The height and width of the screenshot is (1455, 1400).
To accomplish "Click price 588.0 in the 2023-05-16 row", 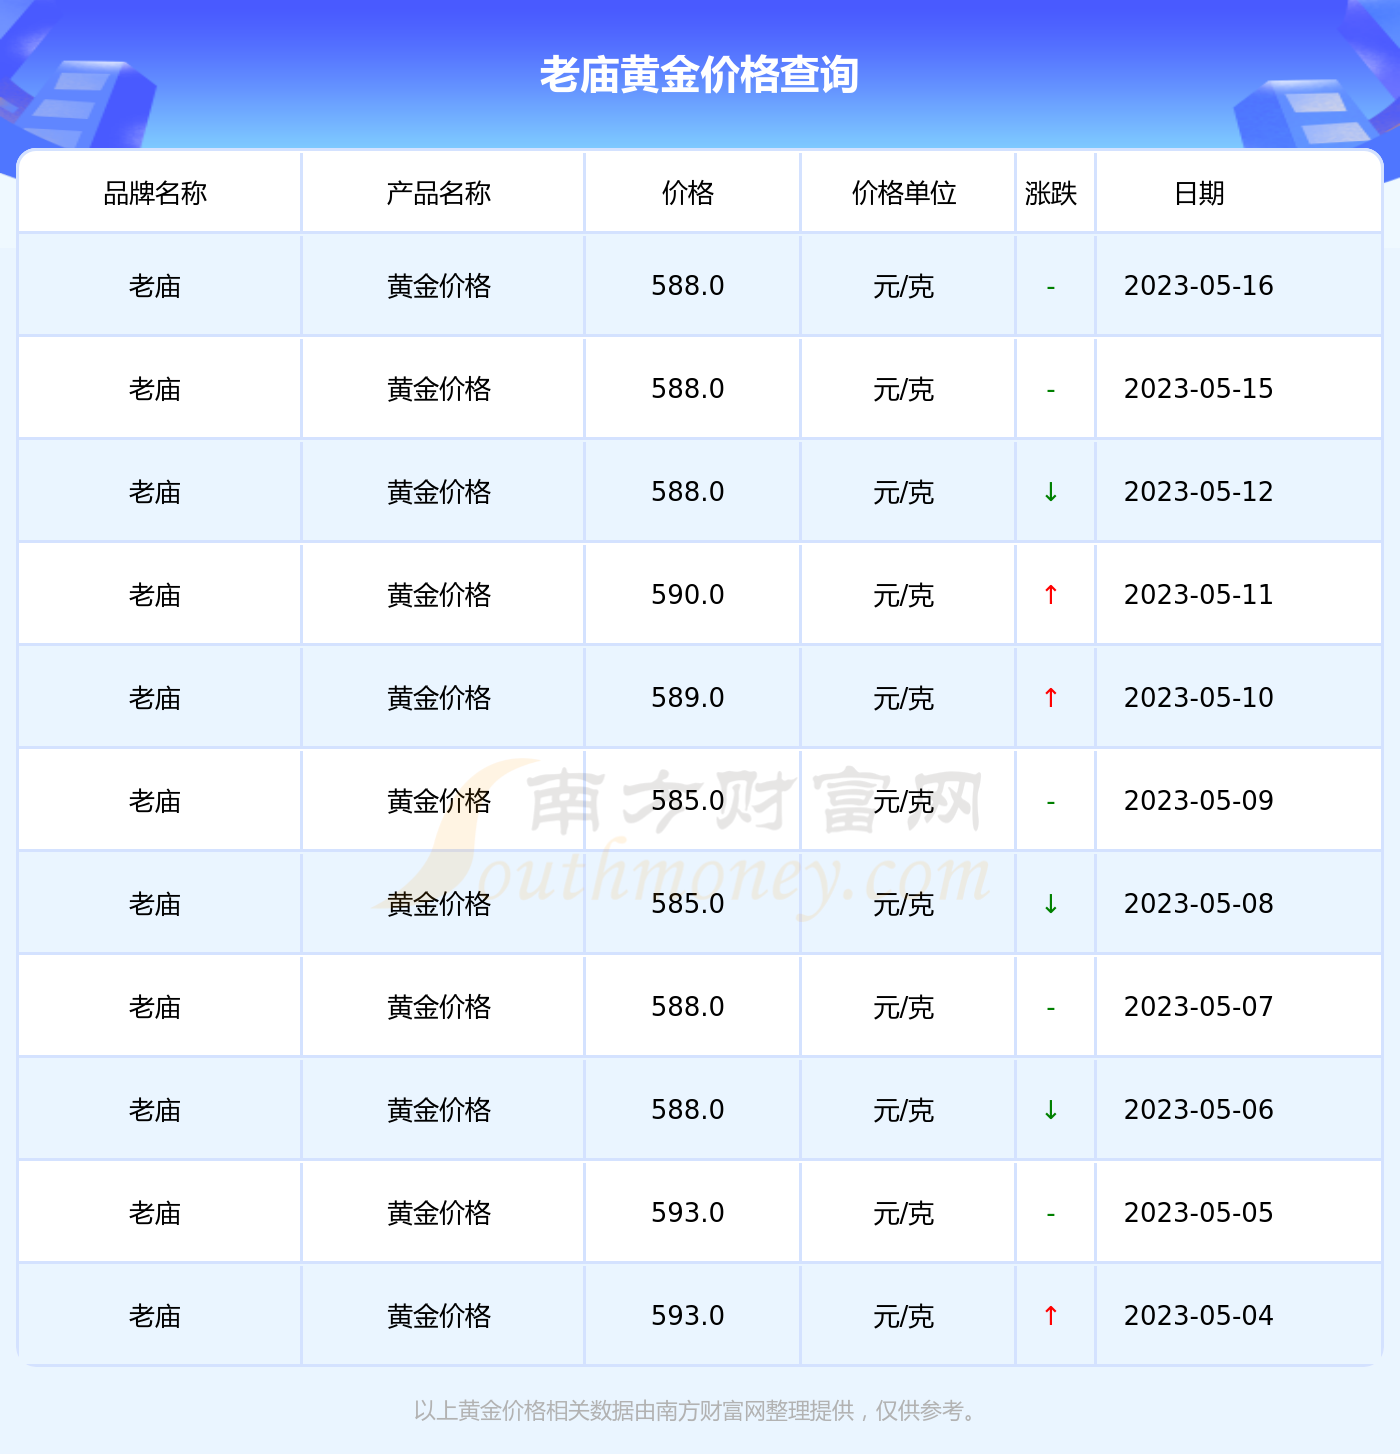I will click(688, 286).
